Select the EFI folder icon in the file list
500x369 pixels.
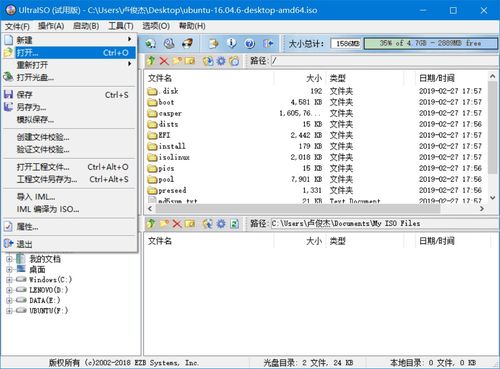[x=152, y=135]
